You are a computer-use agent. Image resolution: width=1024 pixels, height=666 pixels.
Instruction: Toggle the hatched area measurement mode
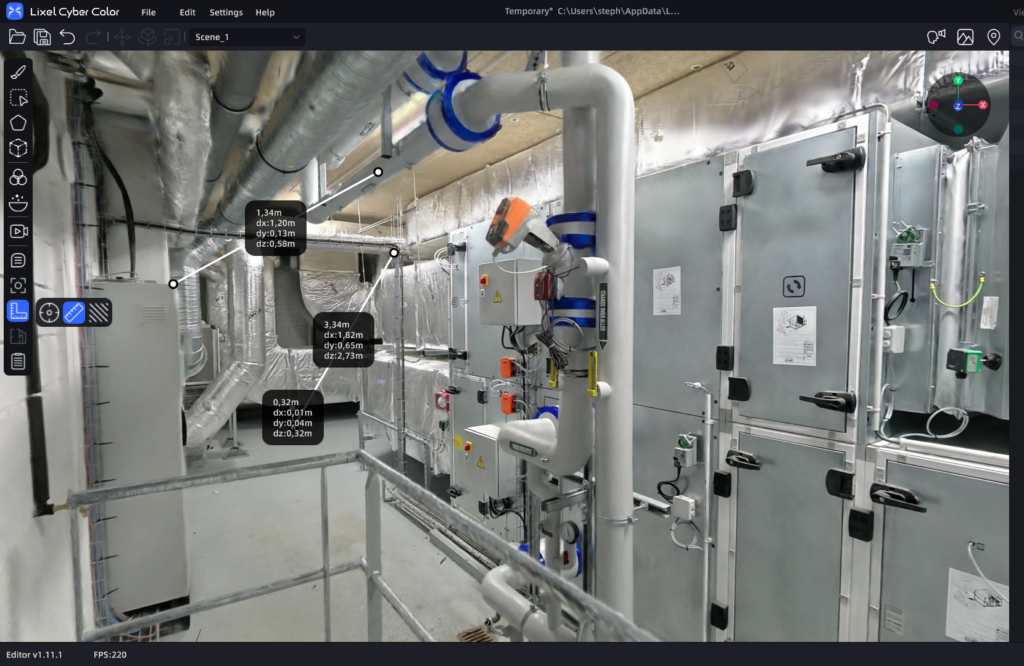98,313
